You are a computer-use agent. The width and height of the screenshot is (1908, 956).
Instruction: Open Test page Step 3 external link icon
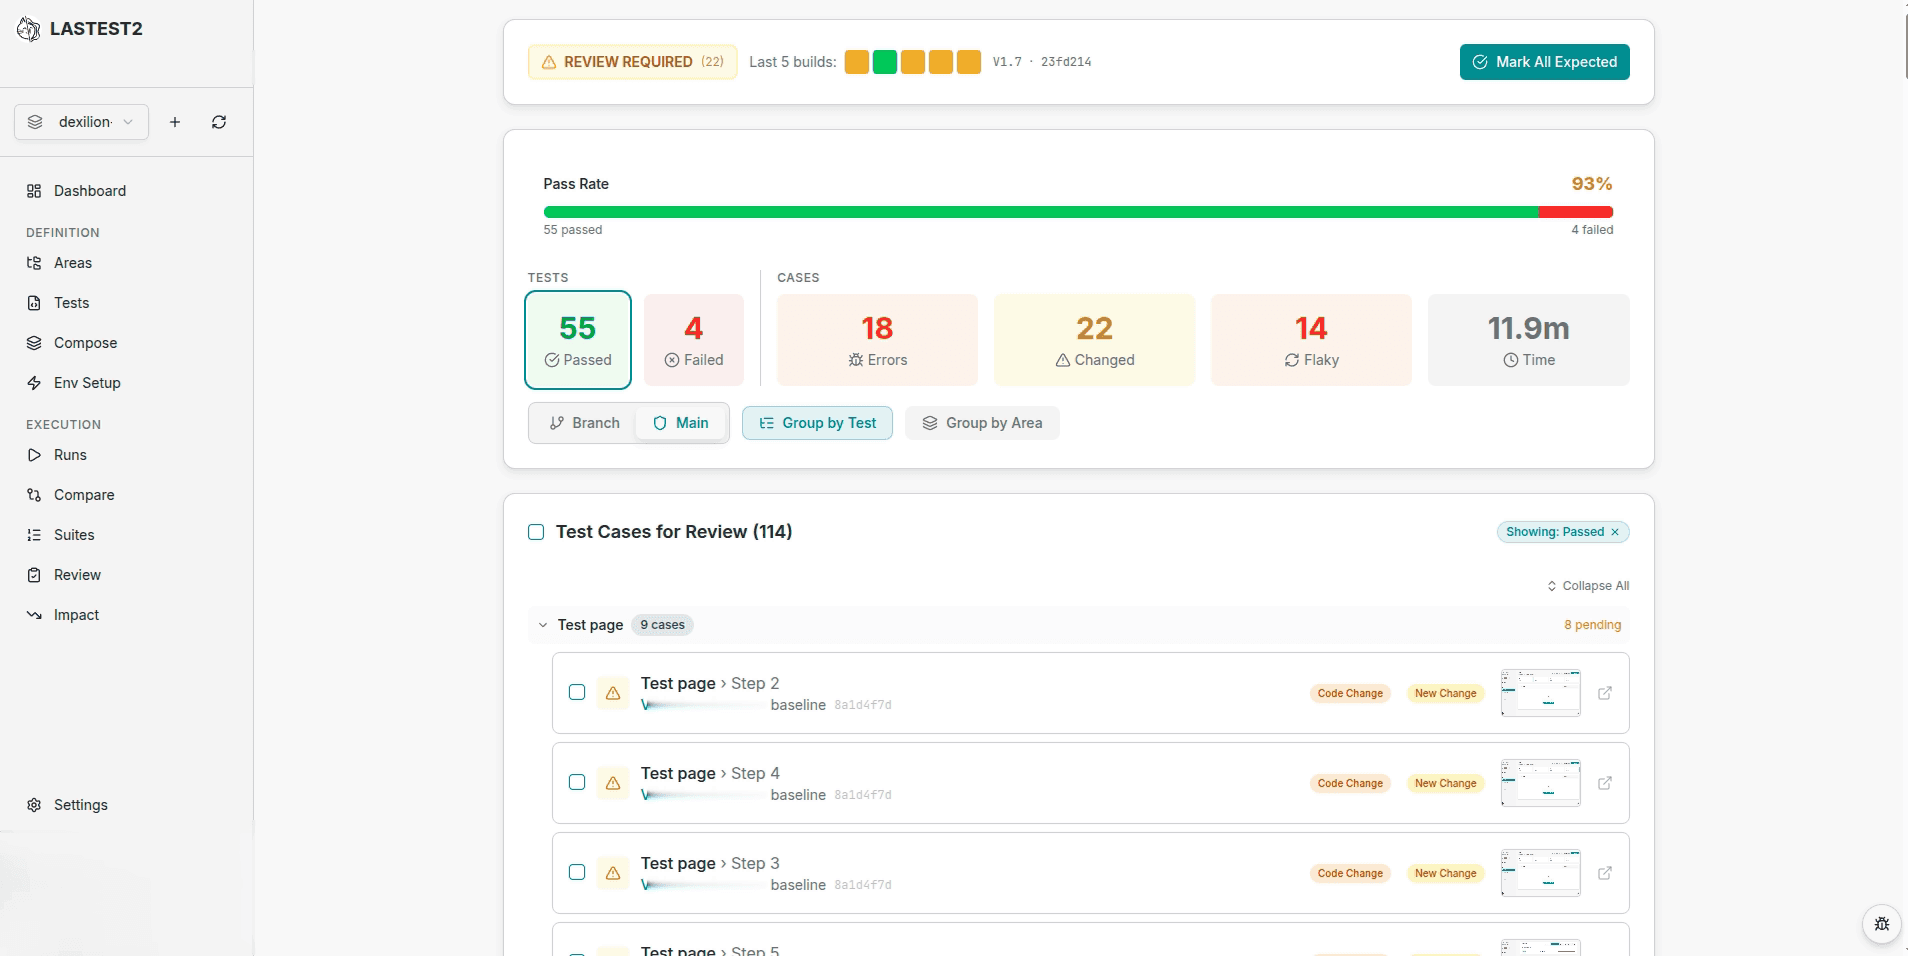click(1605, 873)
